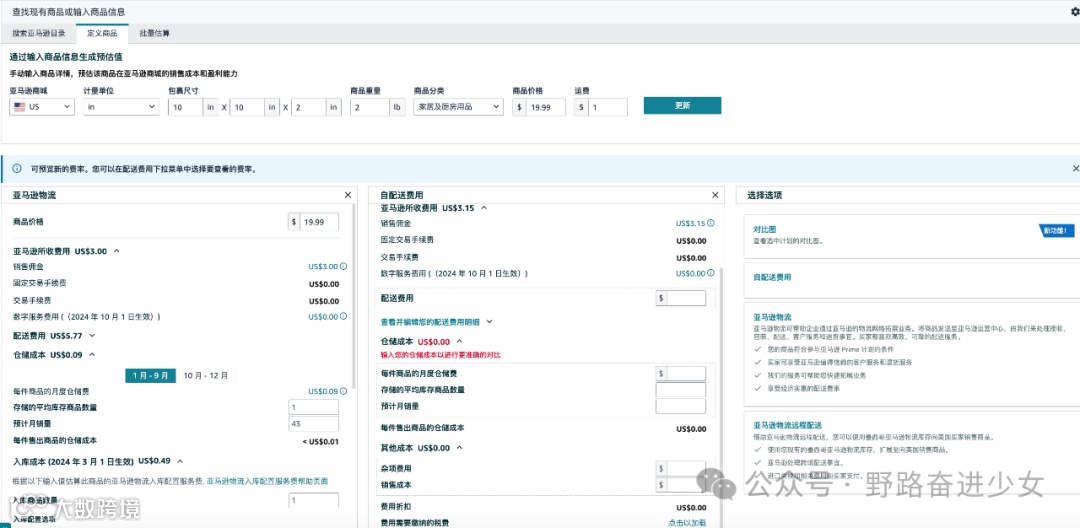1080x528 pixels.
Task: Collapse 仓储成本 US$0.00 section
Action: click(459, 341)
